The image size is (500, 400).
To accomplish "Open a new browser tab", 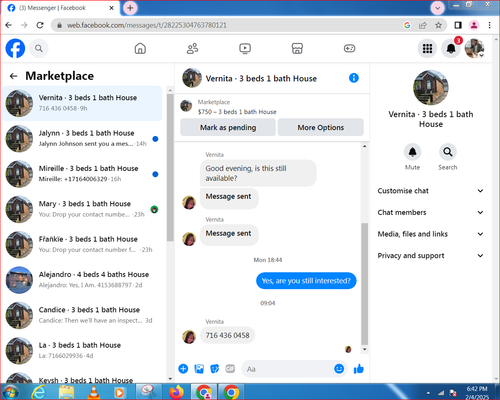I will 130,8.
